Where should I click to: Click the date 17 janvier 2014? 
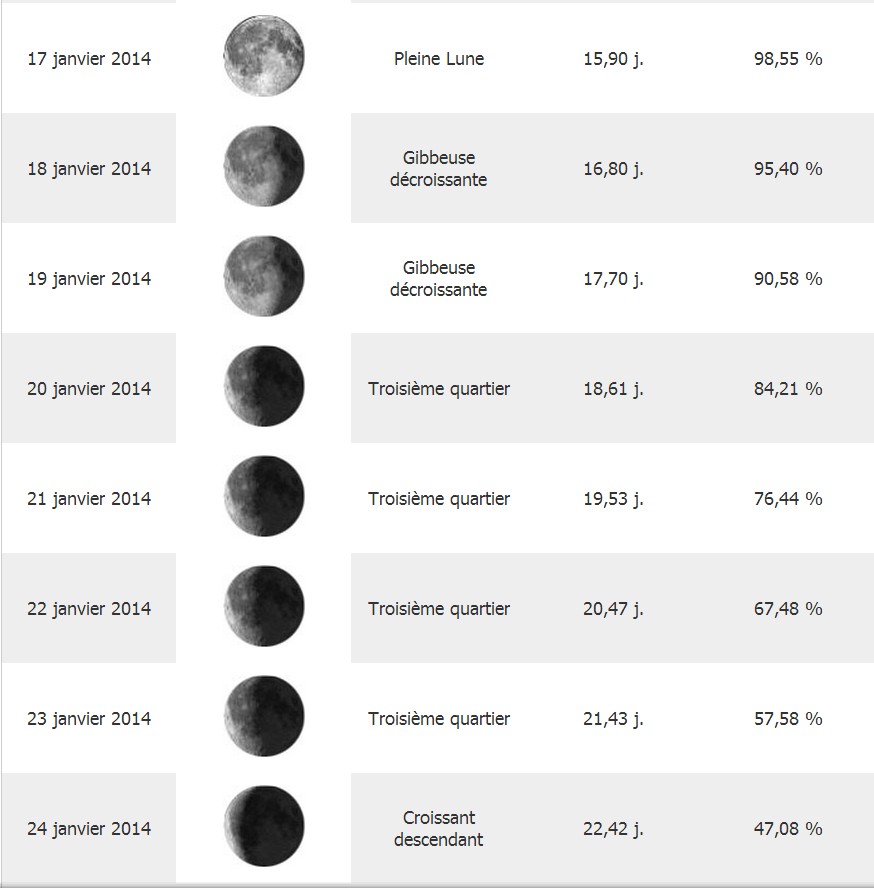point(89,59)
